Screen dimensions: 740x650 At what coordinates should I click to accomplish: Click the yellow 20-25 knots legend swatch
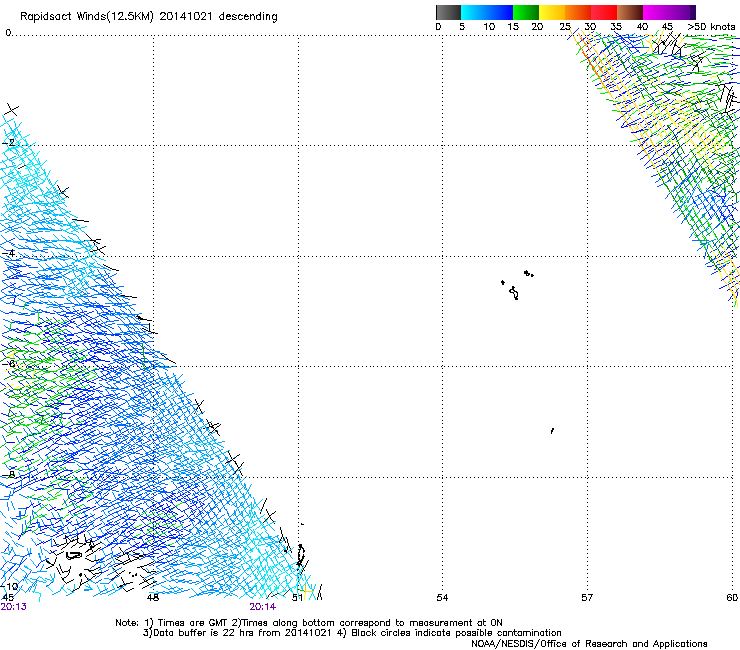click(x=552, y=12)
